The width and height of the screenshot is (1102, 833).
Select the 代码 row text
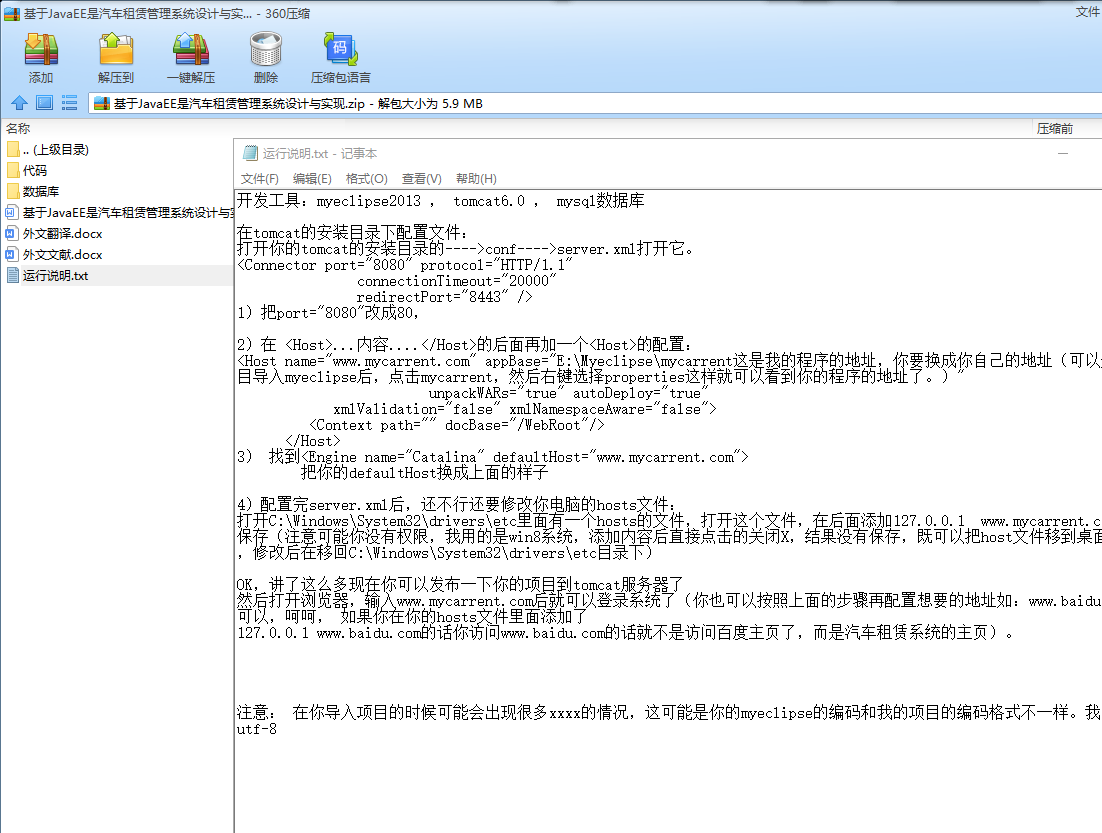[x=34, y=170]
